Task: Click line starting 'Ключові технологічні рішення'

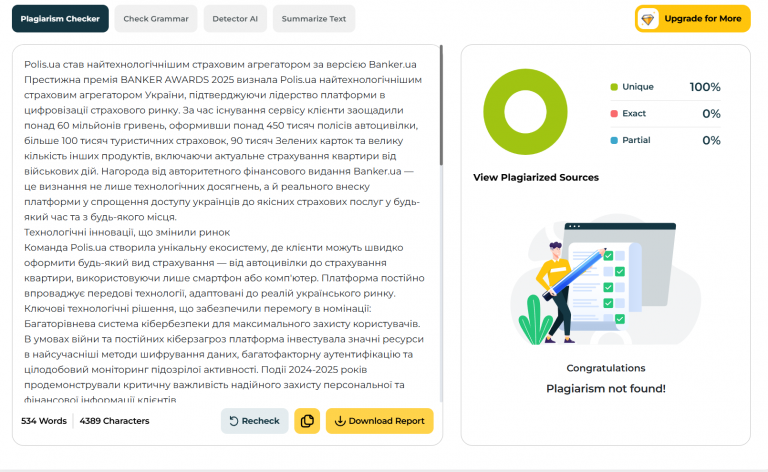Action: click(198, 308)
